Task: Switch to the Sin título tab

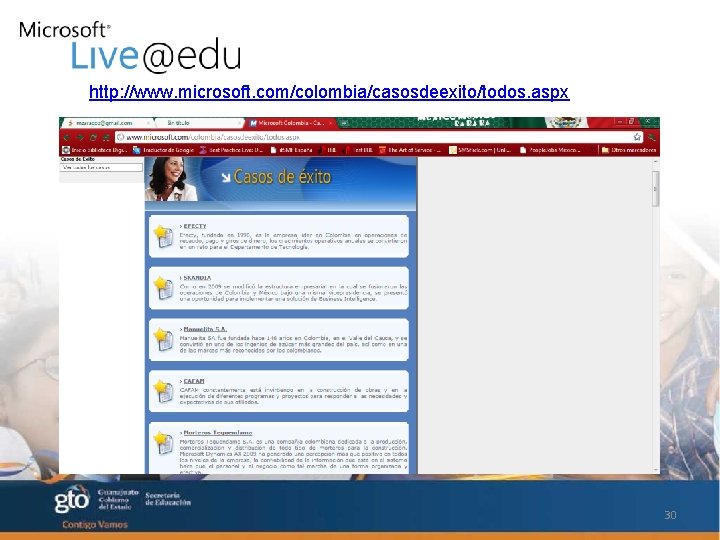Action: click(198, 123)
